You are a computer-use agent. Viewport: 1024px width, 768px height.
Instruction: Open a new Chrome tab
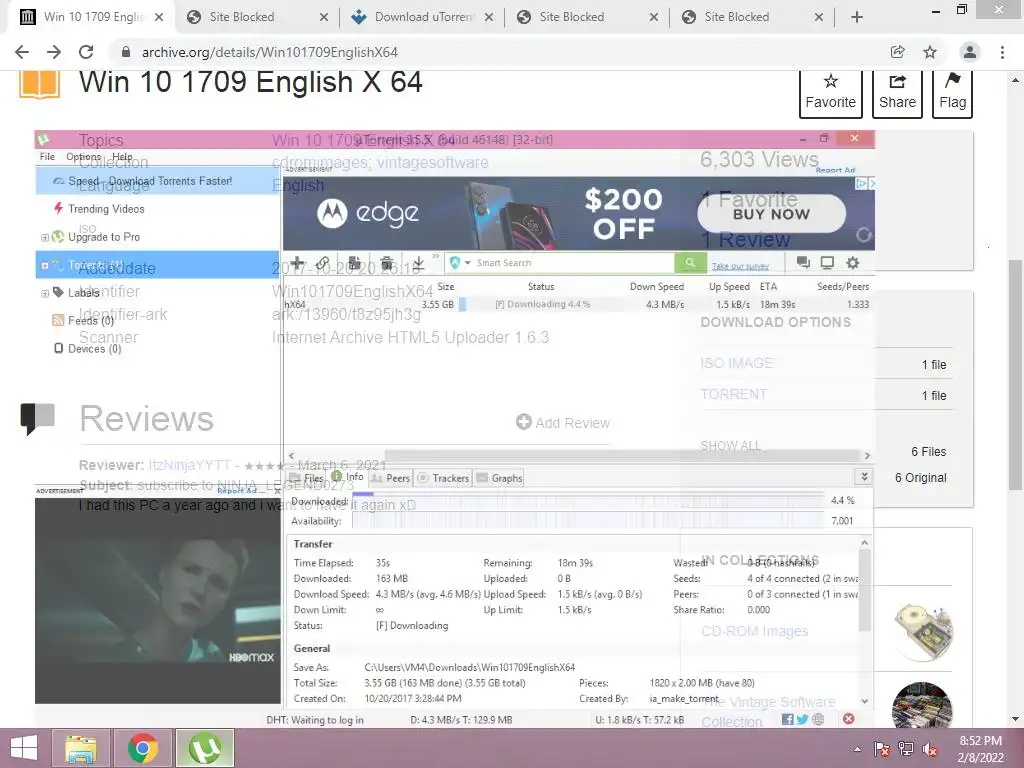click(x=857, y=17)
